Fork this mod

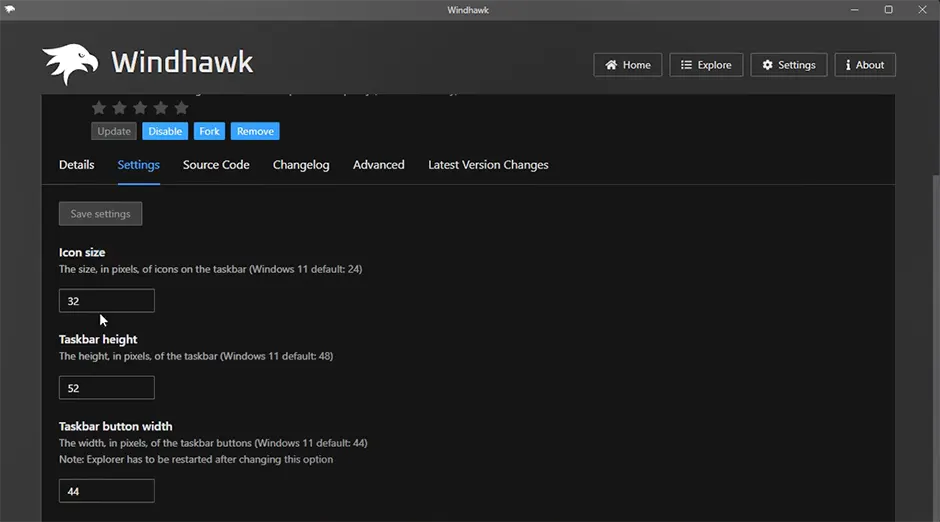click(209, 131)
